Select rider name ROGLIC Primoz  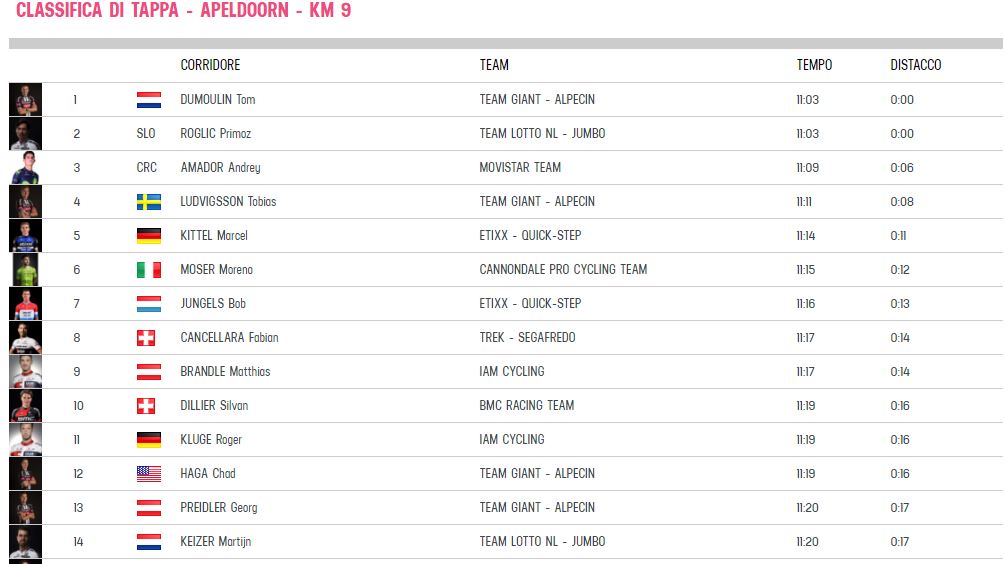(x=215, y=133)
